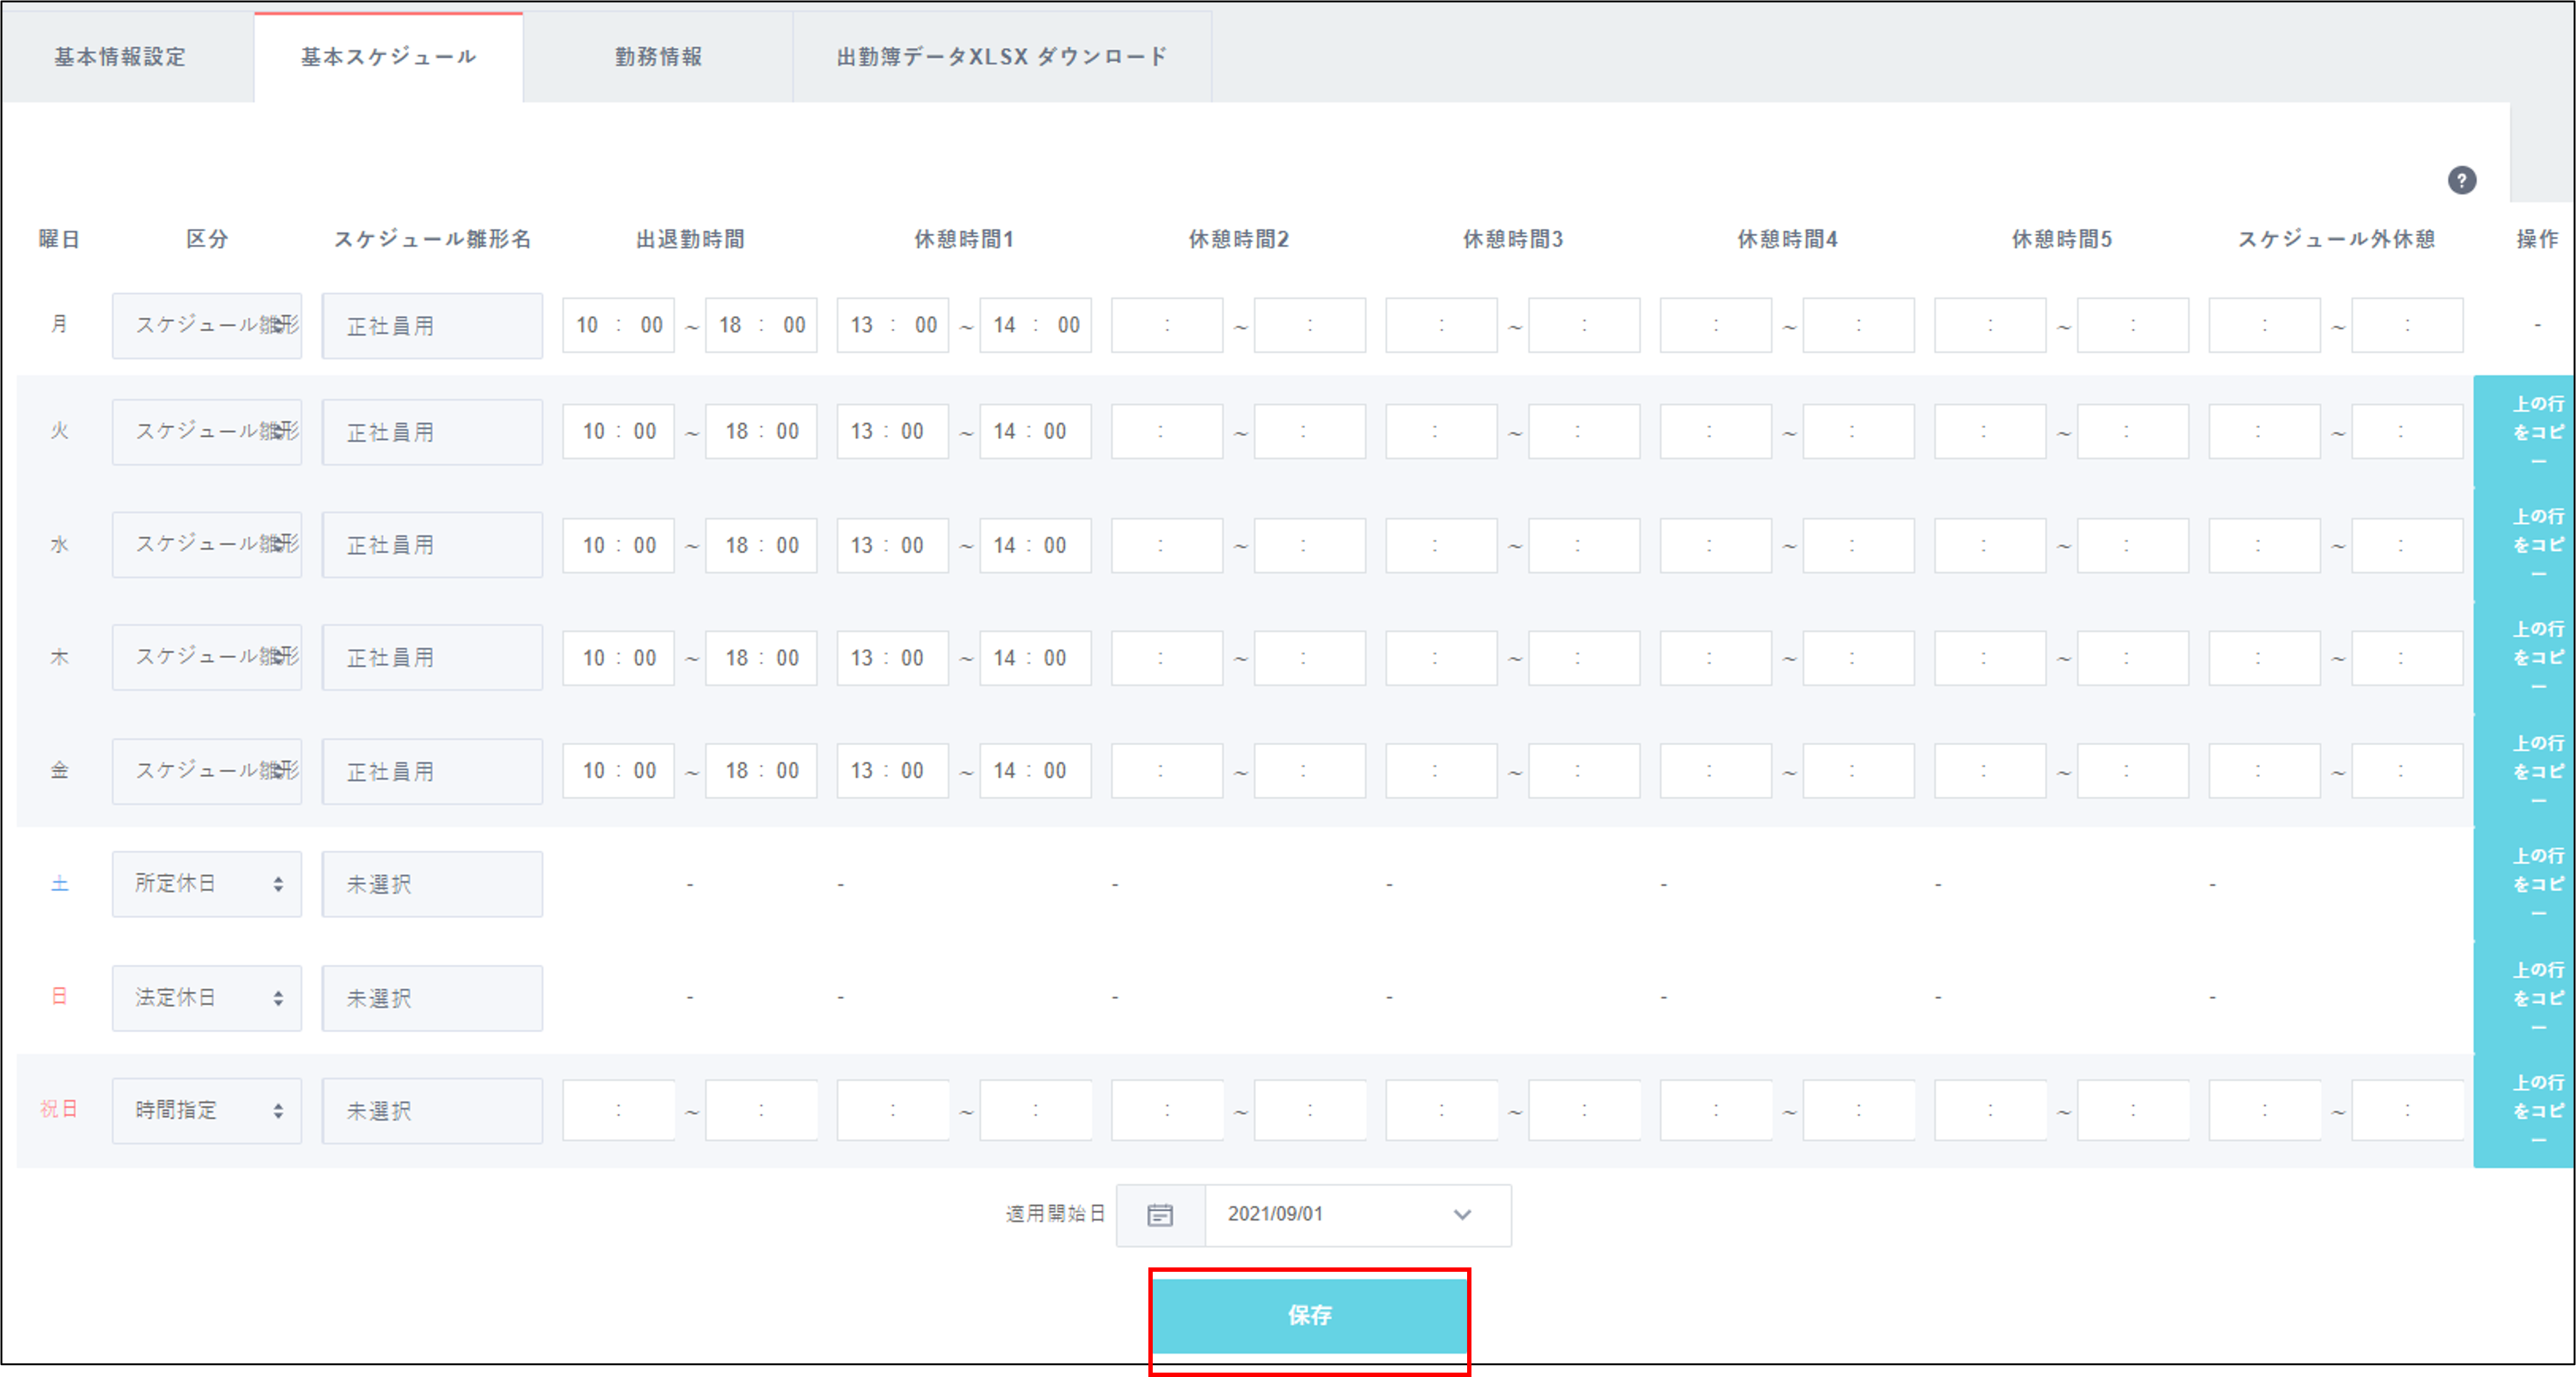Click 水 row break start 13:00
The image size is (2576, 1377).
[x=893, y=545]
